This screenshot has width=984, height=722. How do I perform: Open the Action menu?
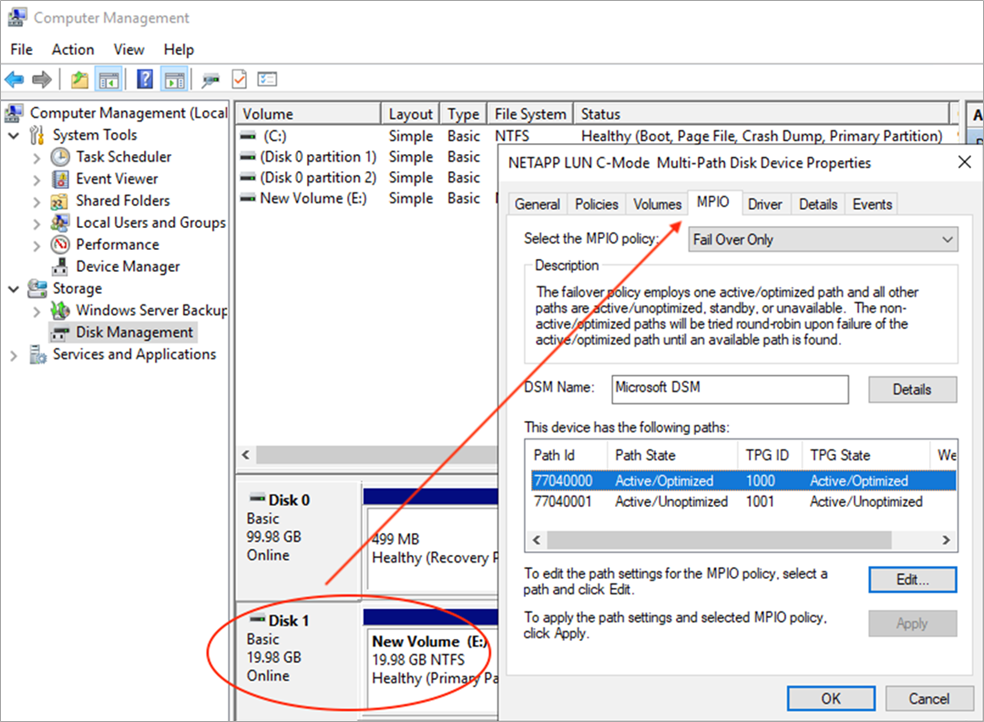tap(73, 50)
